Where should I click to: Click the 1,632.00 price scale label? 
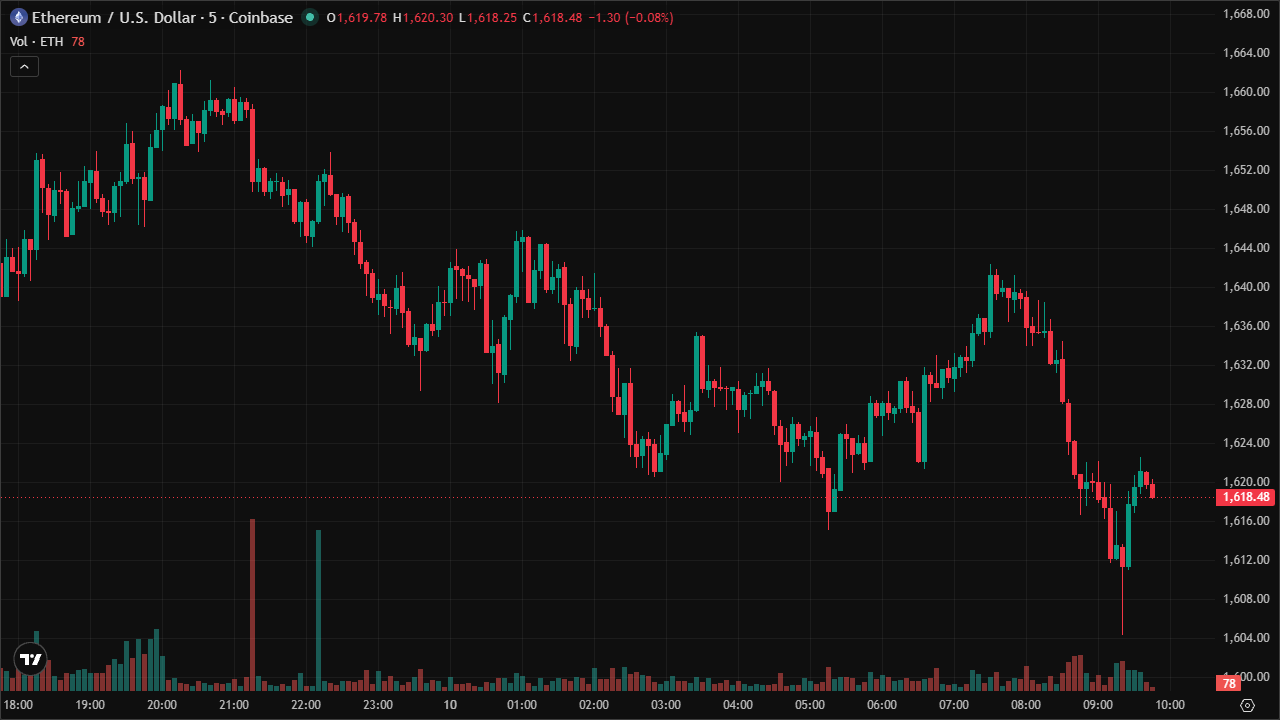[x=1246, y=364]
